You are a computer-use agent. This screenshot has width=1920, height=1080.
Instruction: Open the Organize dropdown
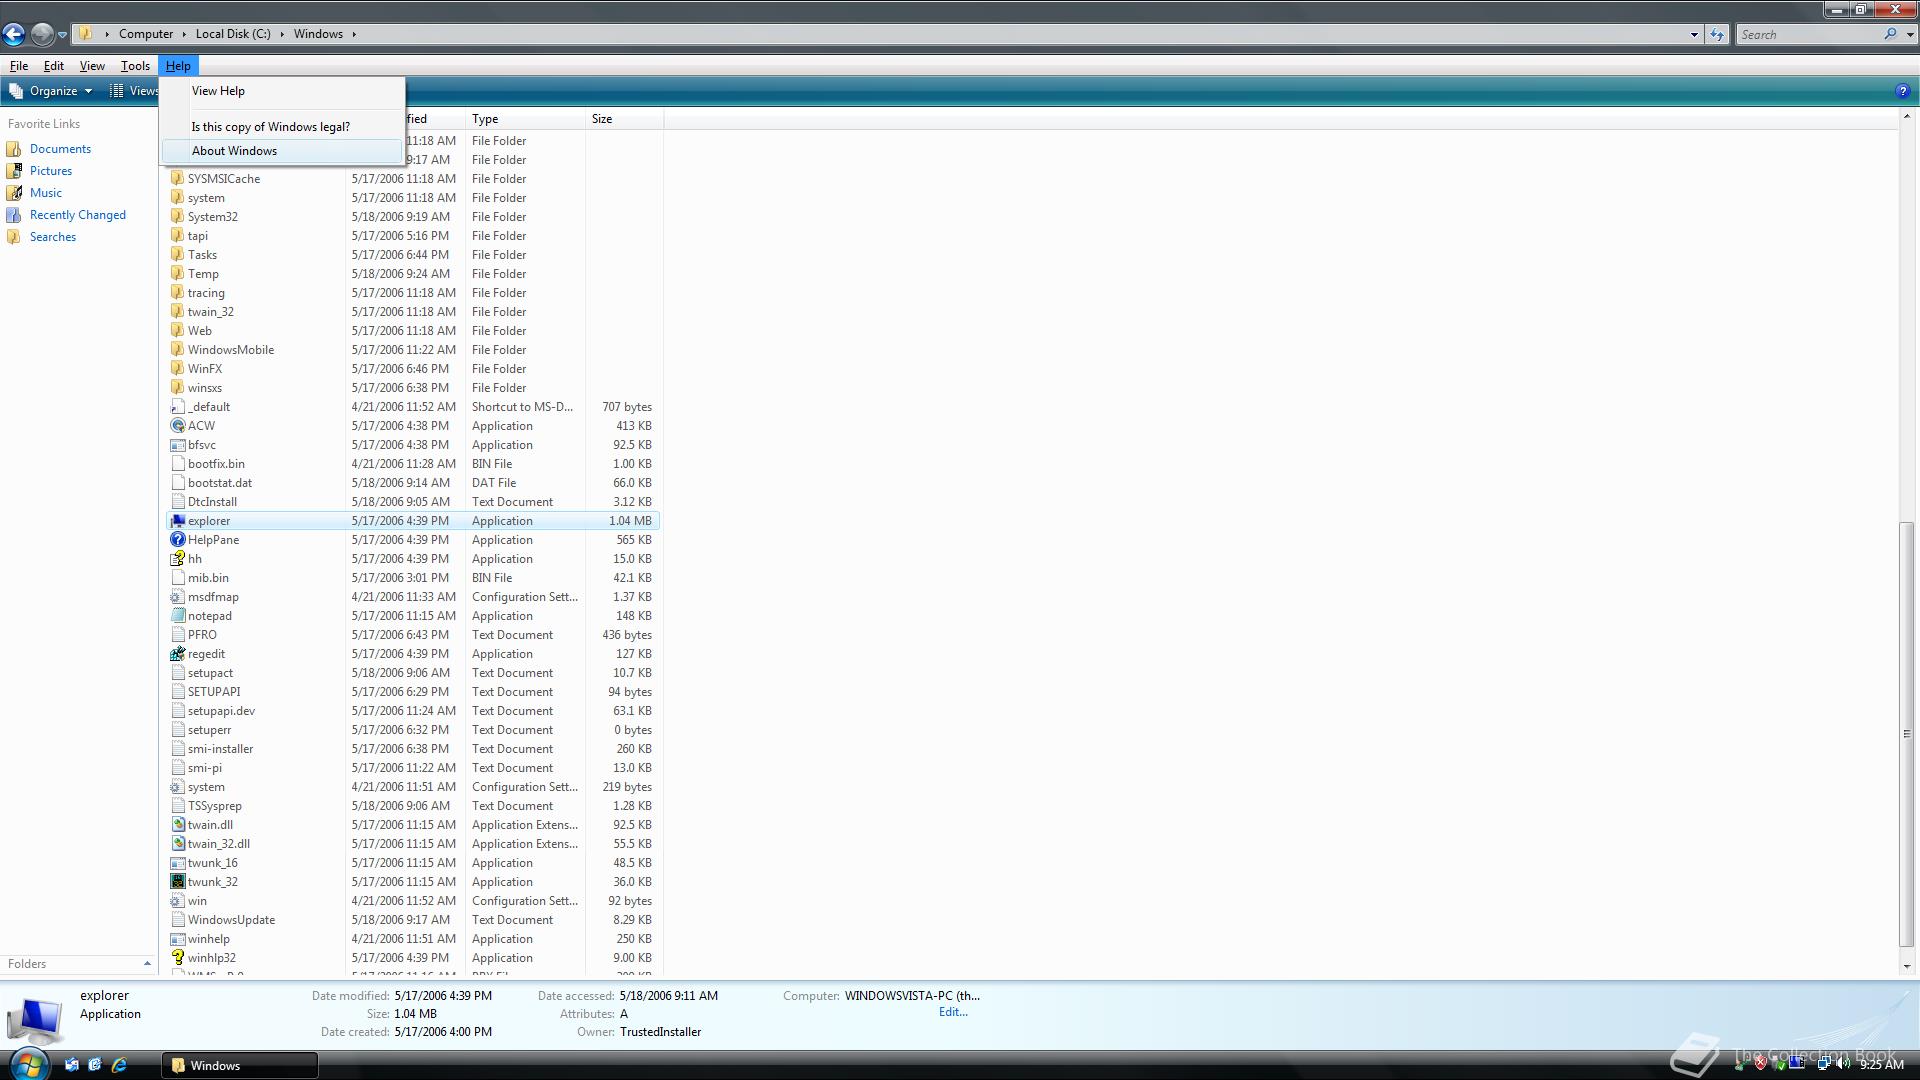coord(51,91)
